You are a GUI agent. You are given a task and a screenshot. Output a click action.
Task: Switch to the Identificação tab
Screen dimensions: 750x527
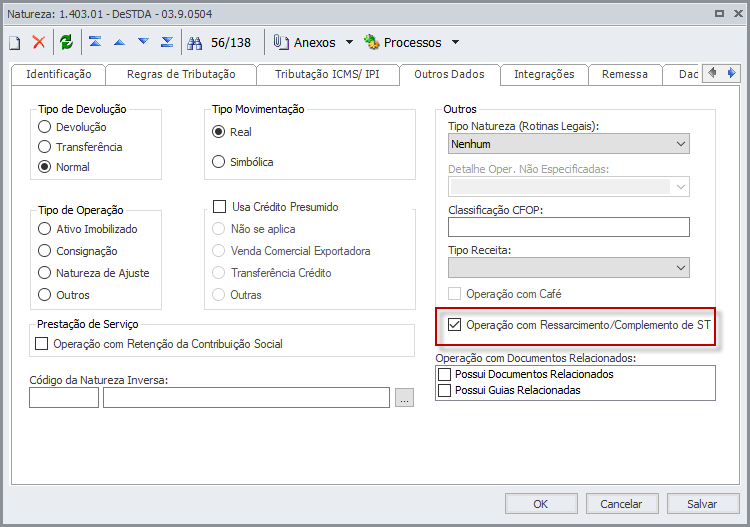click(58, 75)
